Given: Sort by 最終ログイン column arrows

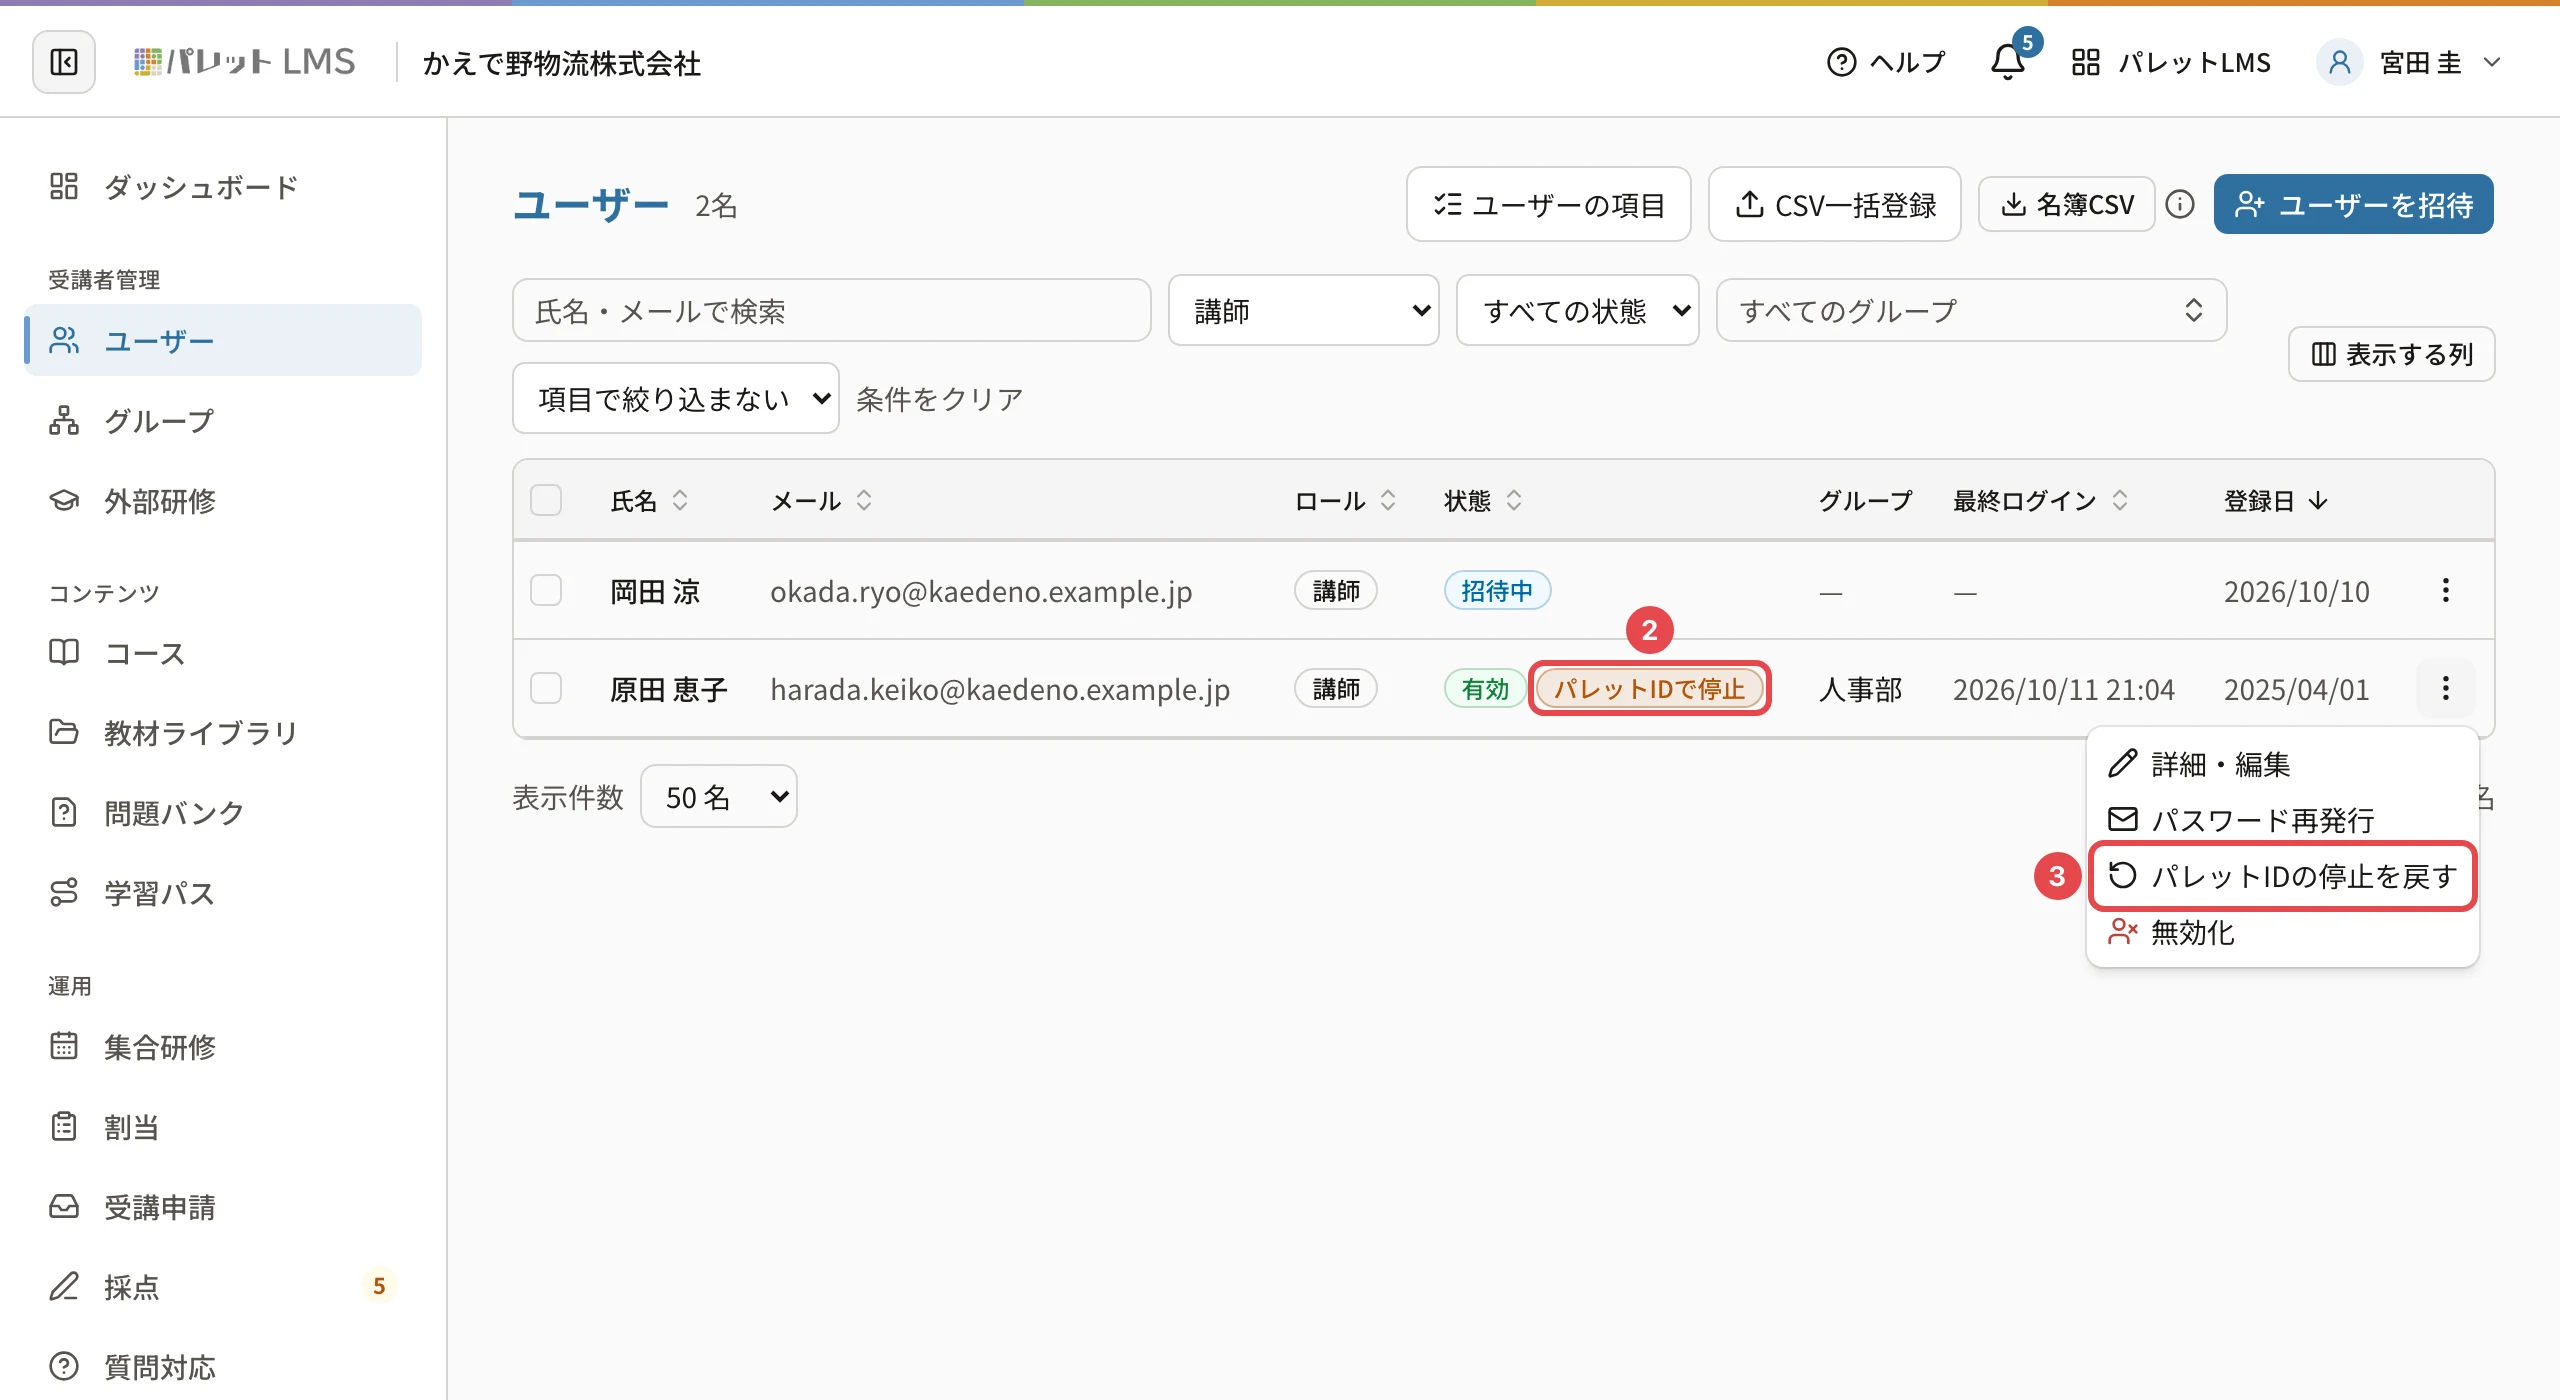Looking at the screenshot, I should coord(2120,500).
